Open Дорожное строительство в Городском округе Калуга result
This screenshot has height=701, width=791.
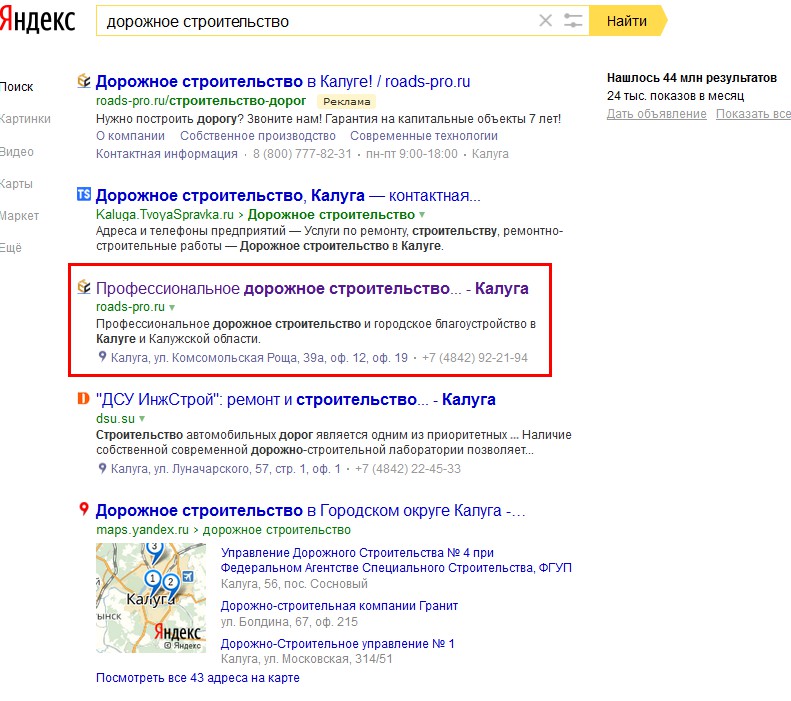click(311, 510)
